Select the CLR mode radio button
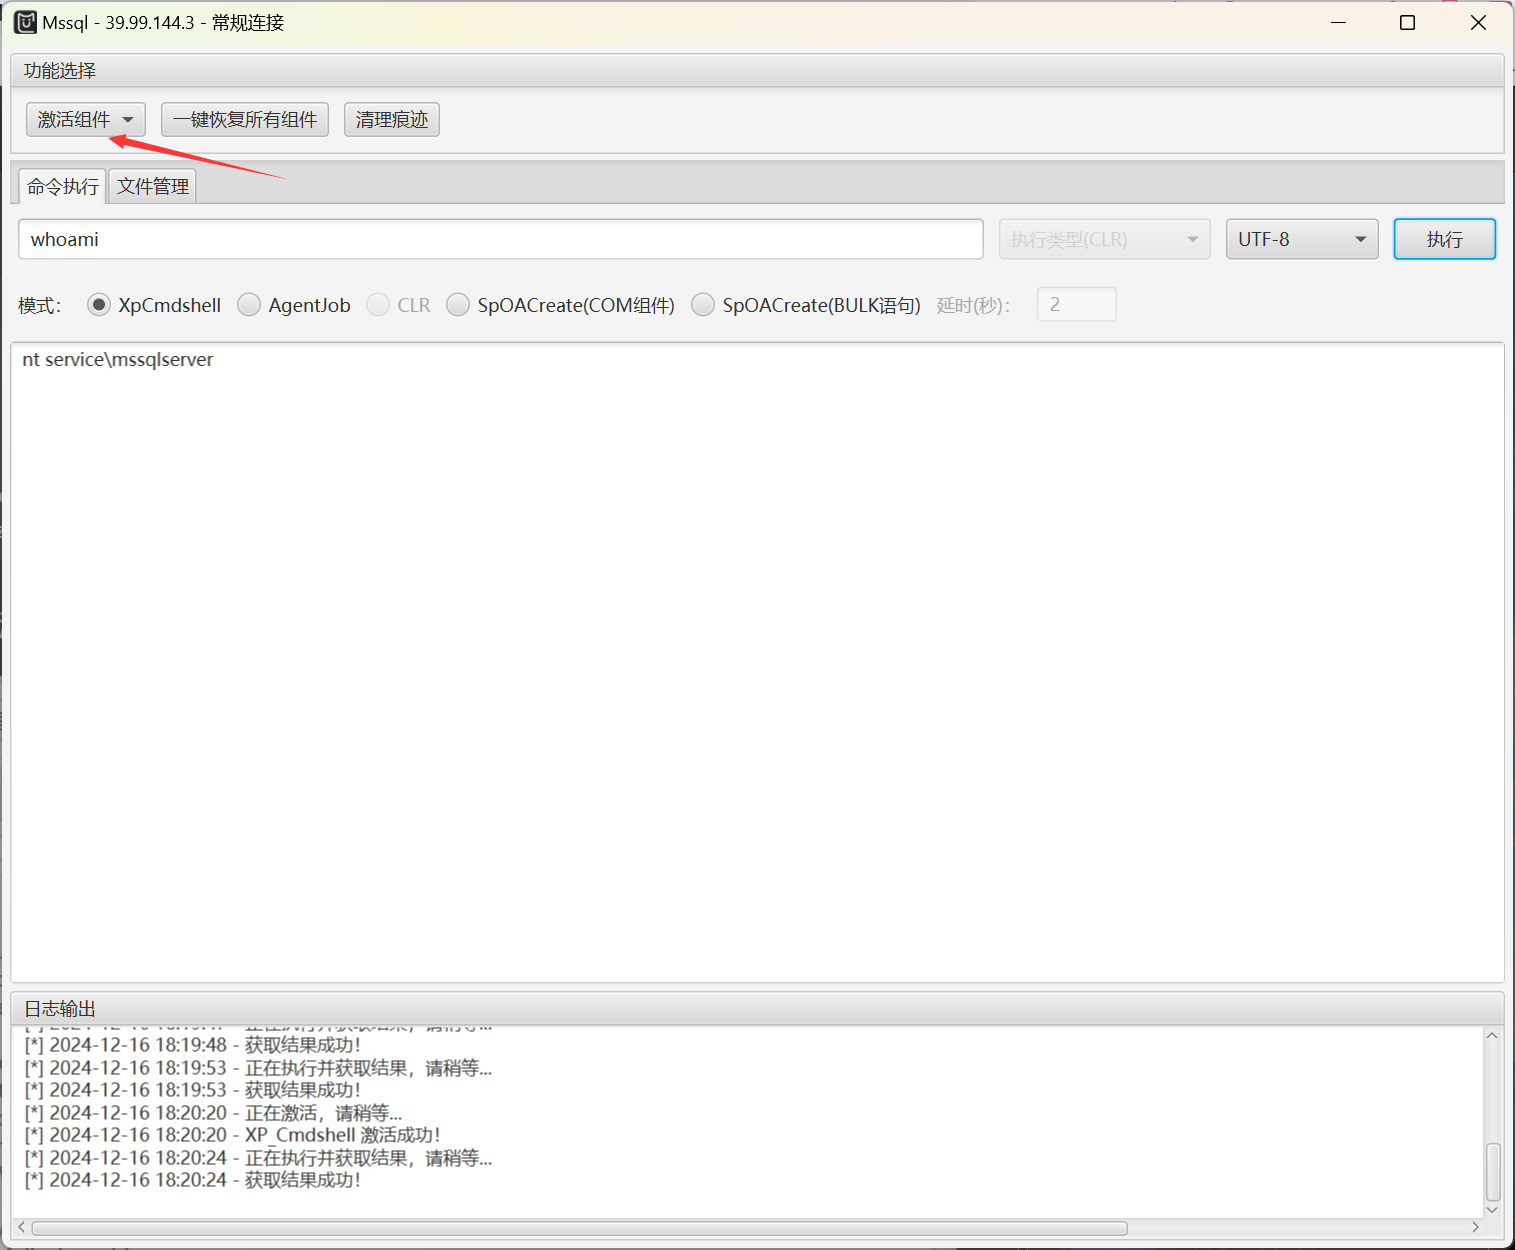The image size is (1515, 1250). [378, 305]
